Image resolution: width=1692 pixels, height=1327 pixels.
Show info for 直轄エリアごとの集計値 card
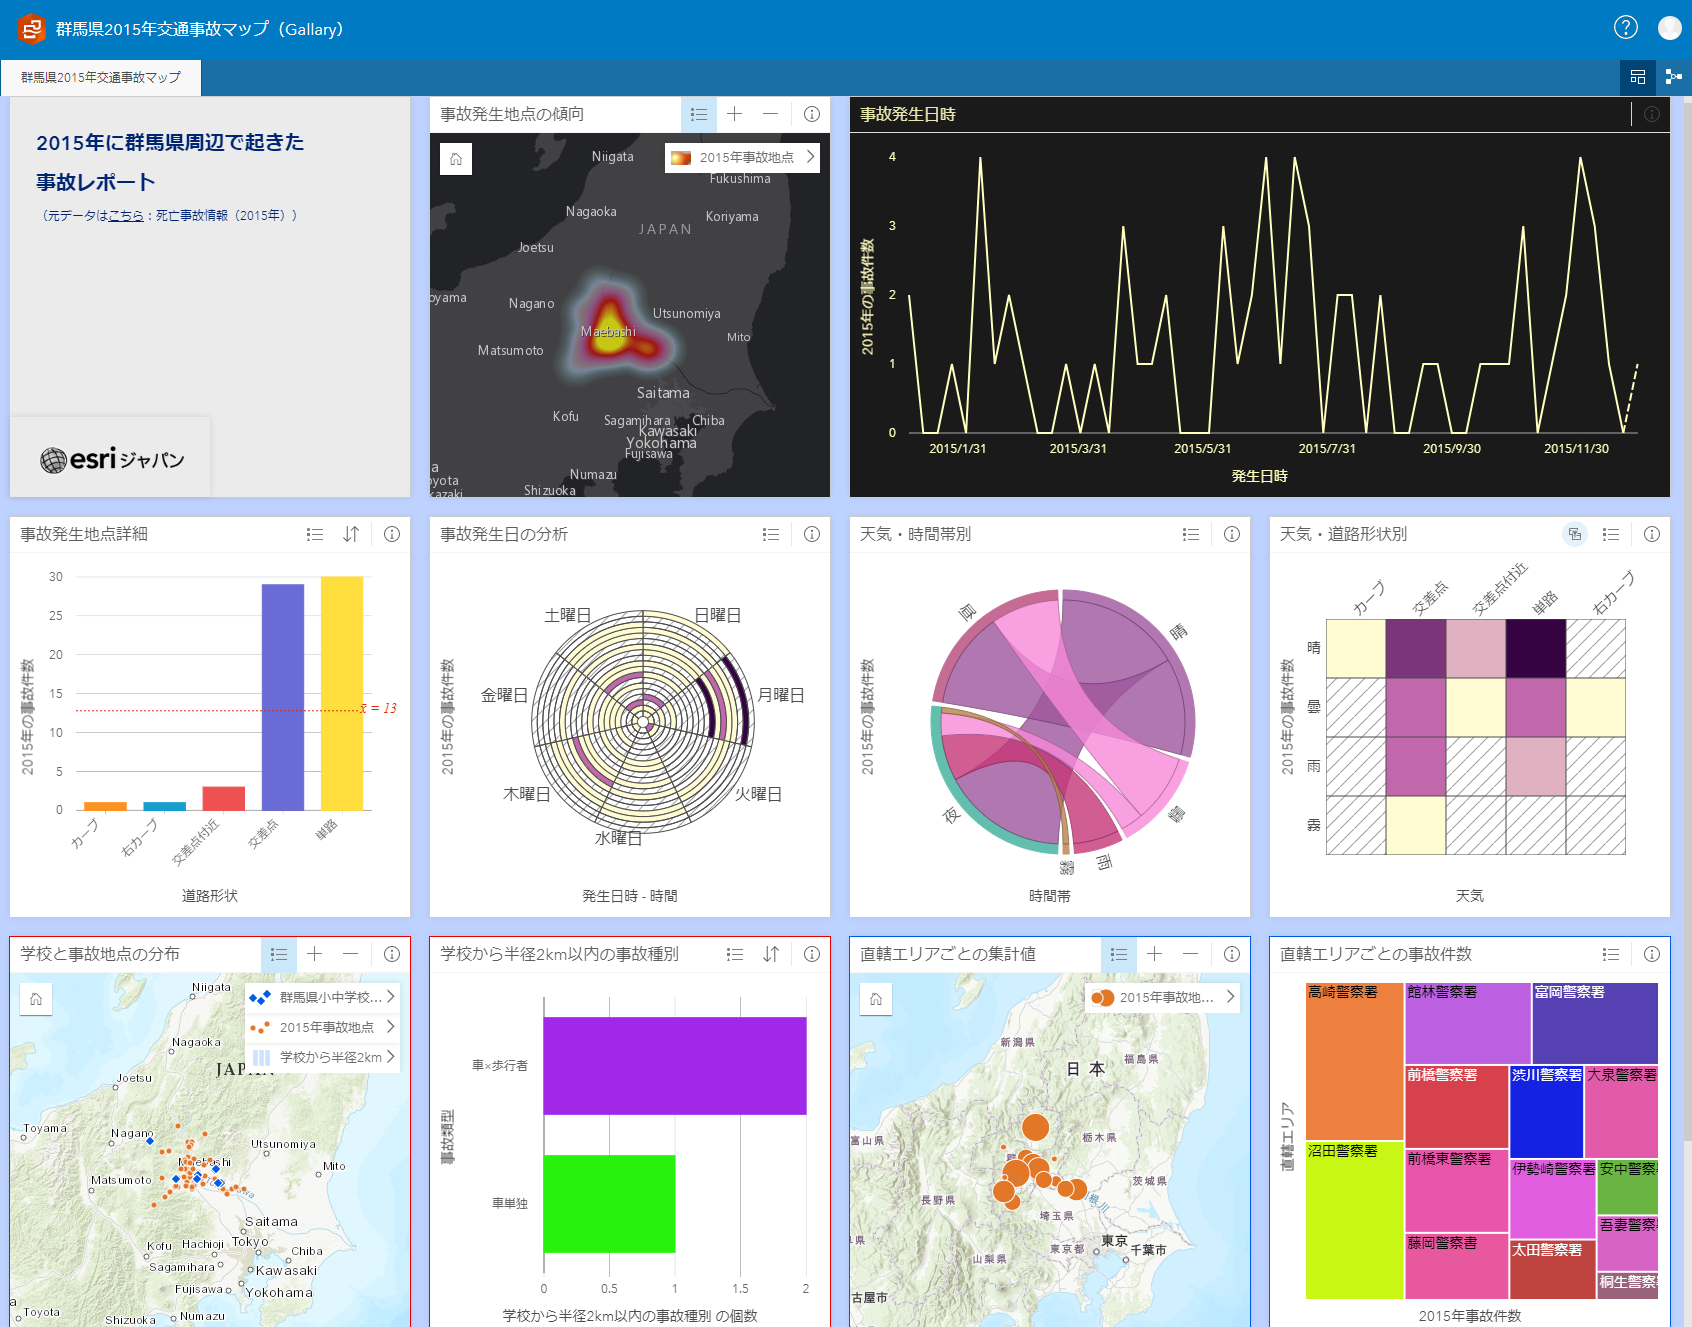[x=1232, y=954]
